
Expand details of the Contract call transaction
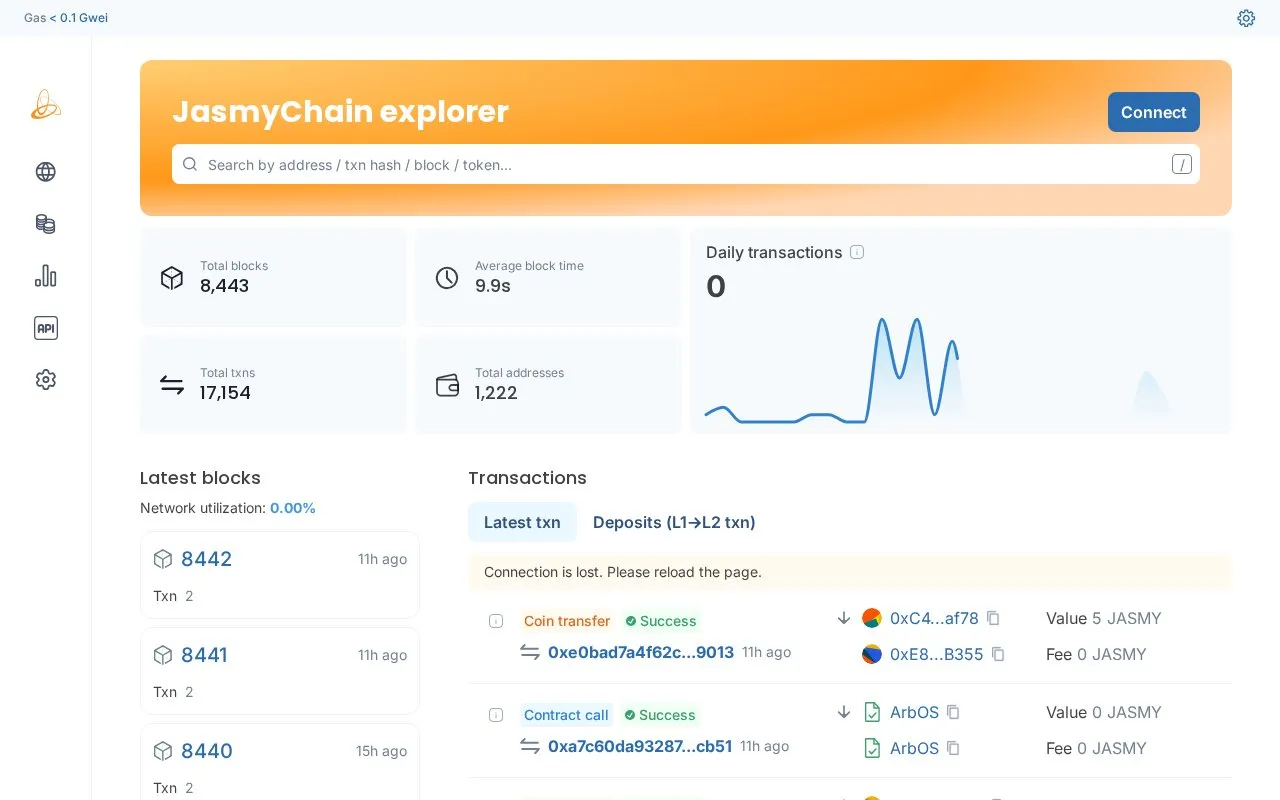click(496, 715)
